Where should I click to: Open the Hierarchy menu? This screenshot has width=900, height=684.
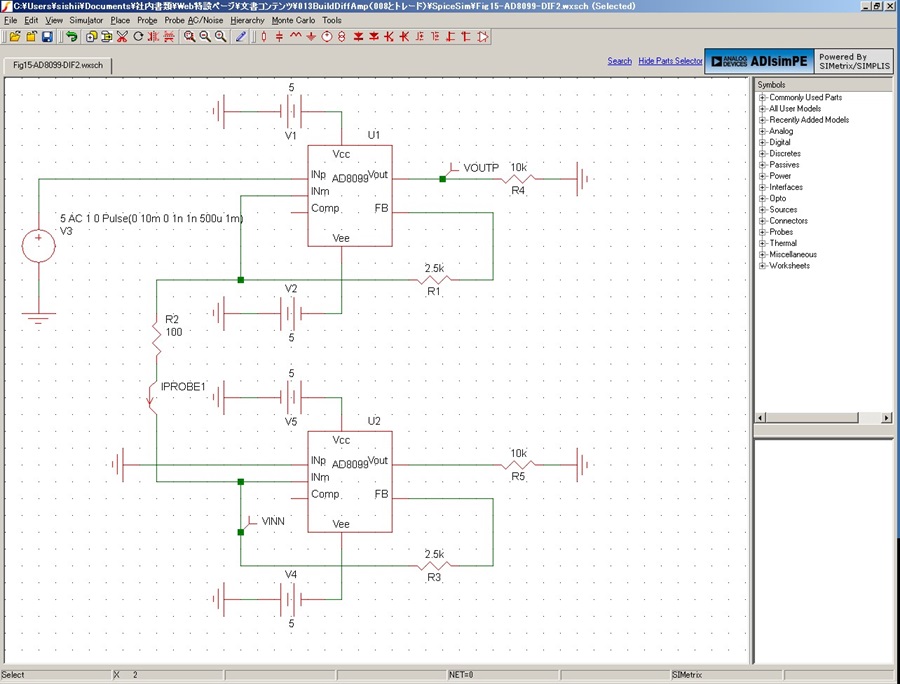(247, 20)
